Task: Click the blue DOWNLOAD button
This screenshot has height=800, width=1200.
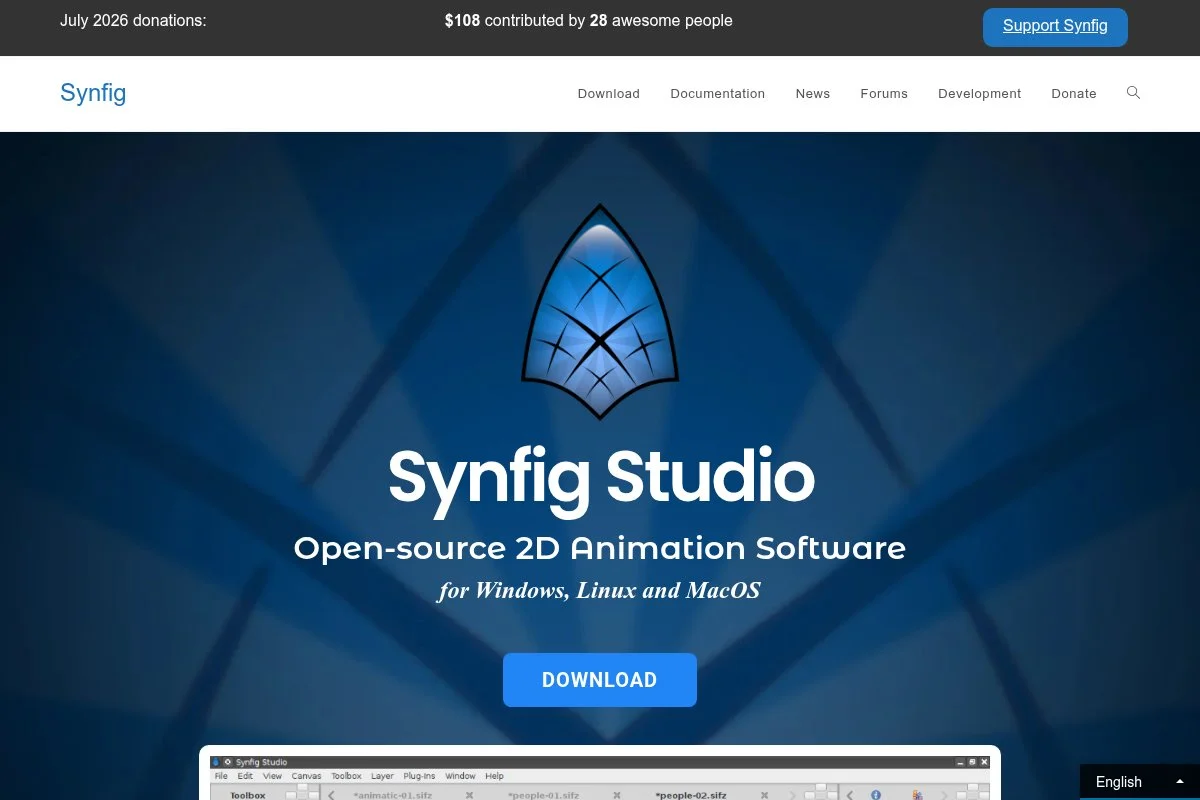Action: pos(600,680)
